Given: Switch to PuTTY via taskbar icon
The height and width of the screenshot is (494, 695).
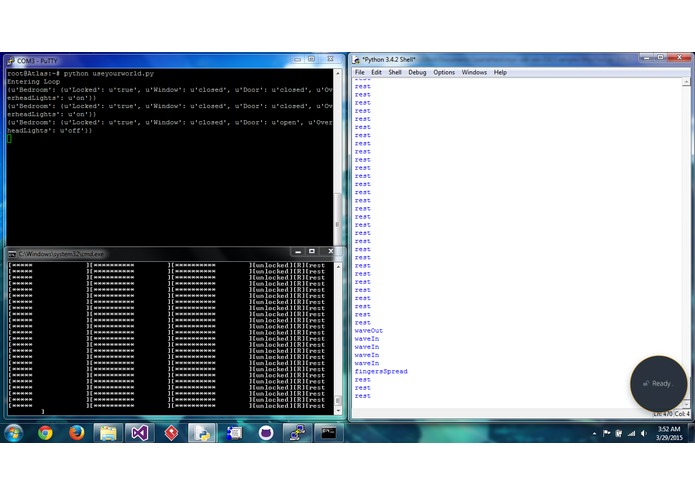Looking at the screenshot, I should click(x=297, y=433).
